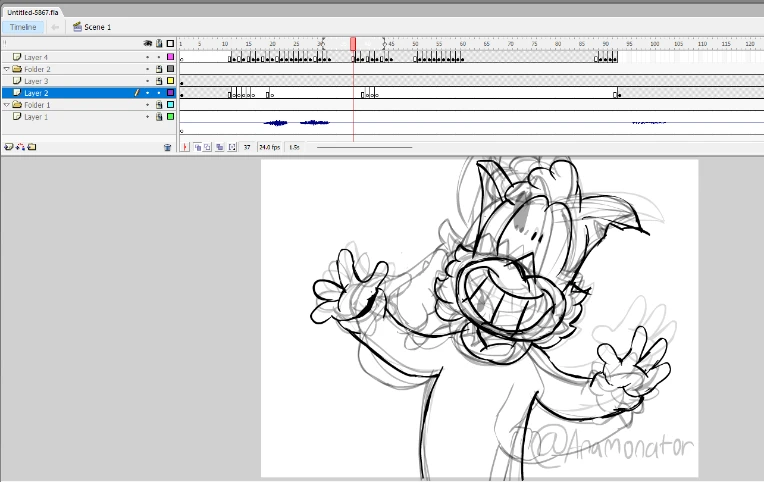Viewport: 764px width, 482px height.
Task: Click the eye icon in the layers header
Action: [148, 43]
